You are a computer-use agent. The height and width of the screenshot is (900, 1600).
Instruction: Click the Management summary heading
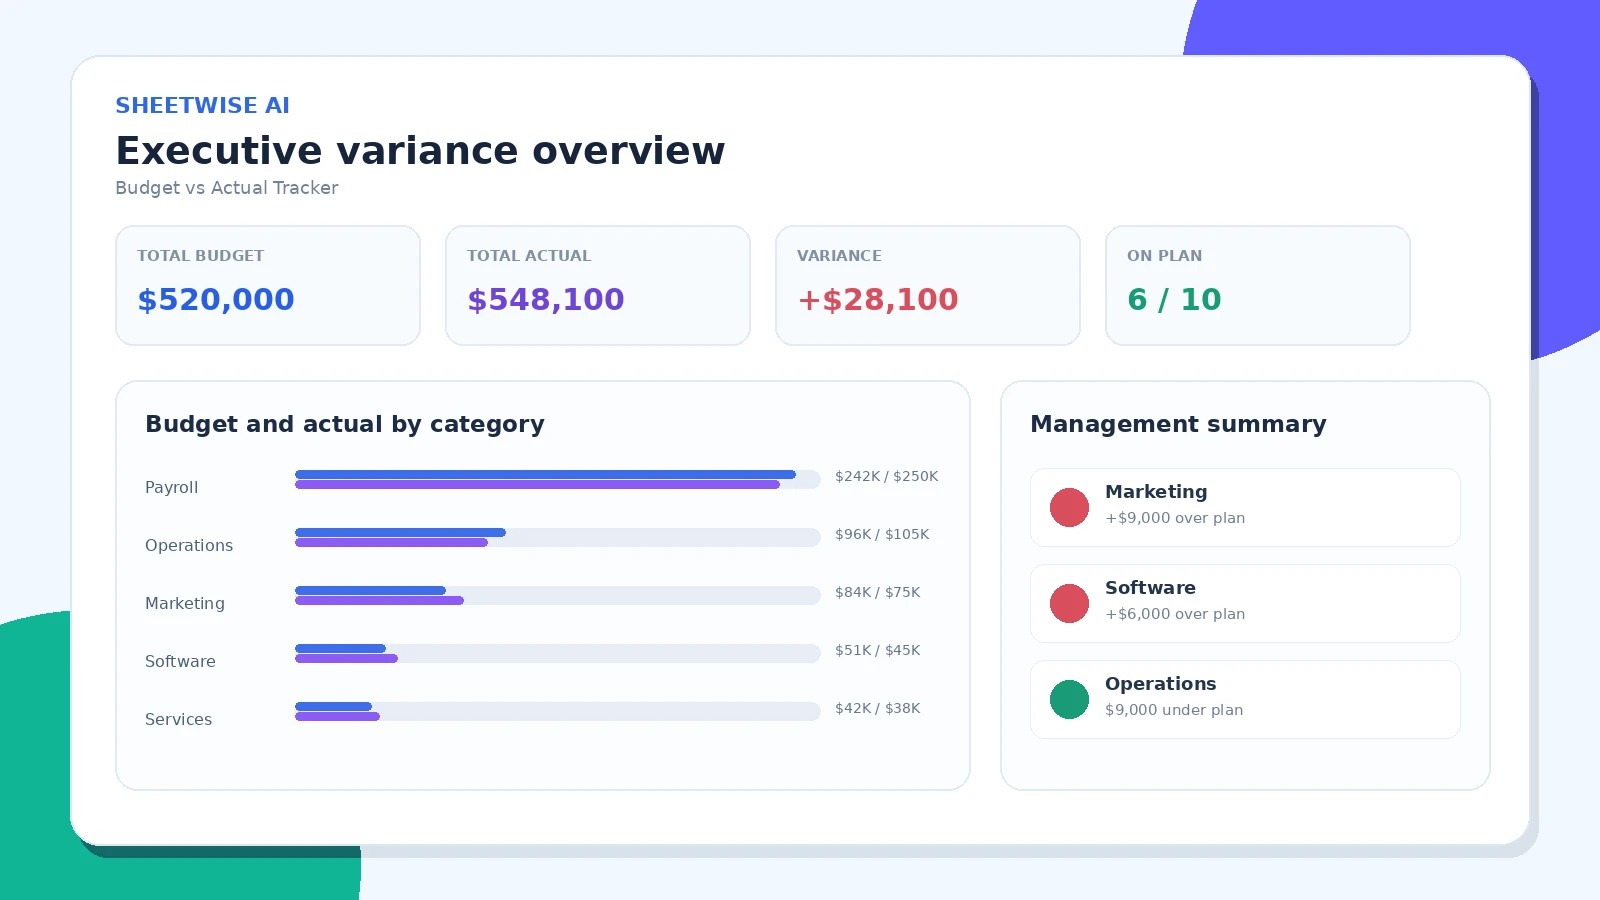[1178, 424]
